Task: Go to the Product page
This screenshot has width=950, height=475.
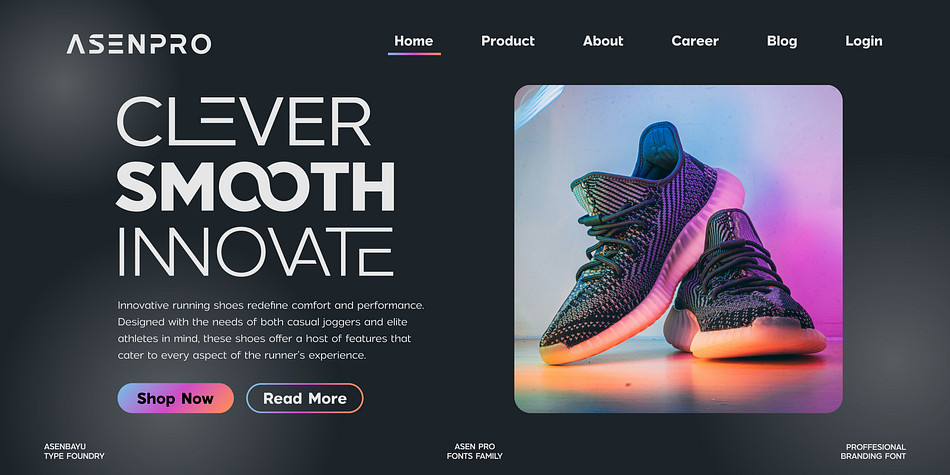Action: 508,41
